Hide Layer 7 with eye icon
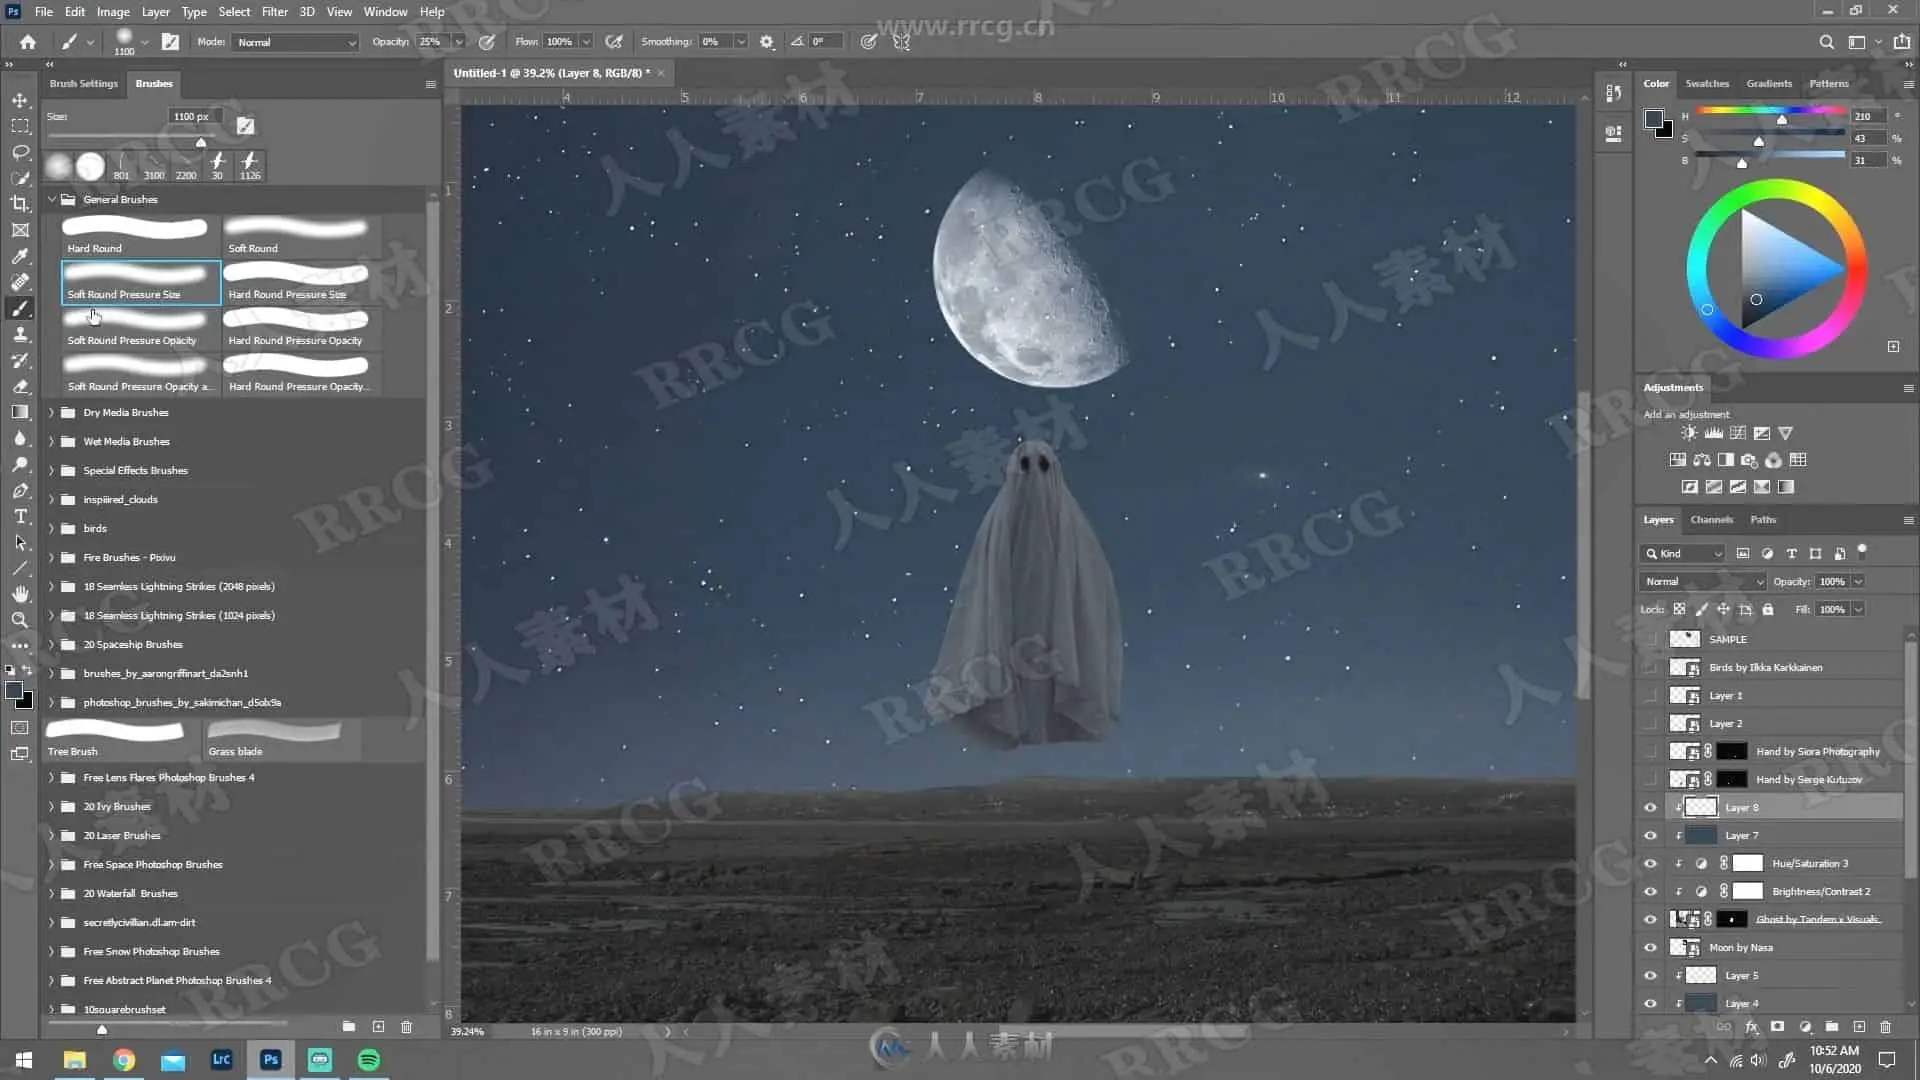This screenshot has width=1920, height=1080. coord(1650,836)
